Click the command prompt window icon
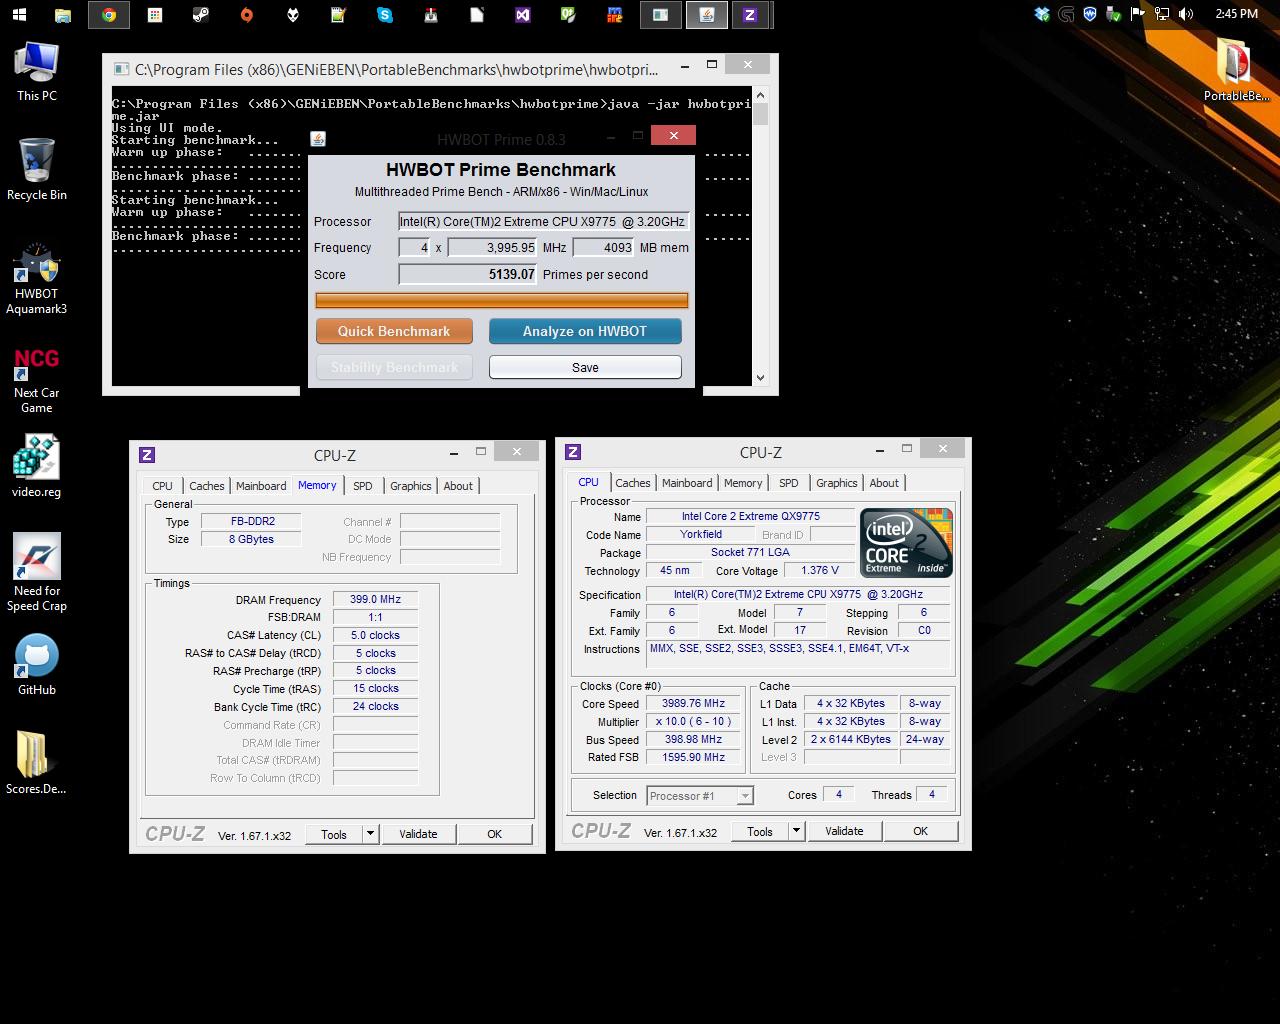The height and width of the screenshot is (1024, 1280). click(121, 69)
